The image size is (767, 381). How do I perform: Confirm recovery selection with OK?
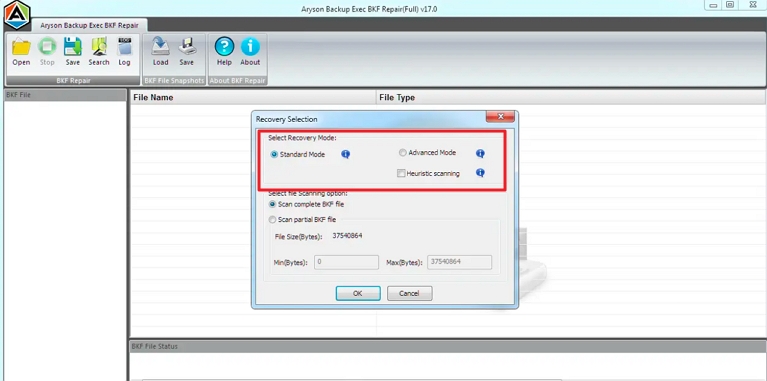click(x=358, y=293)
